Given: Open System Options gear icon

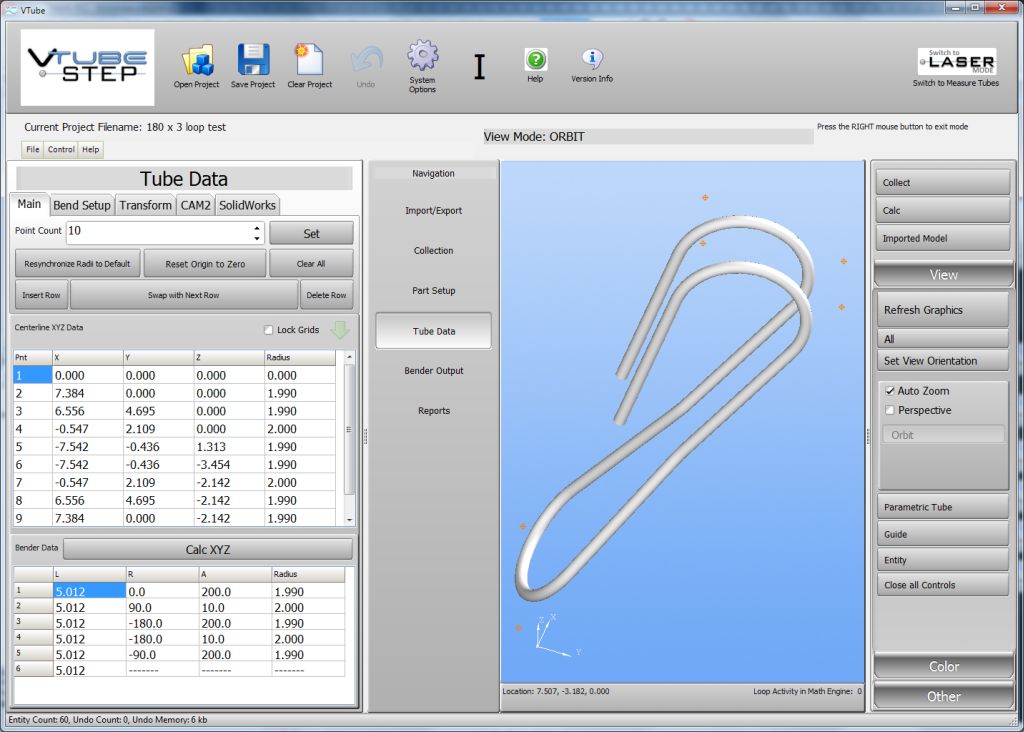Looking at the screenshot, I should (422, 56).
